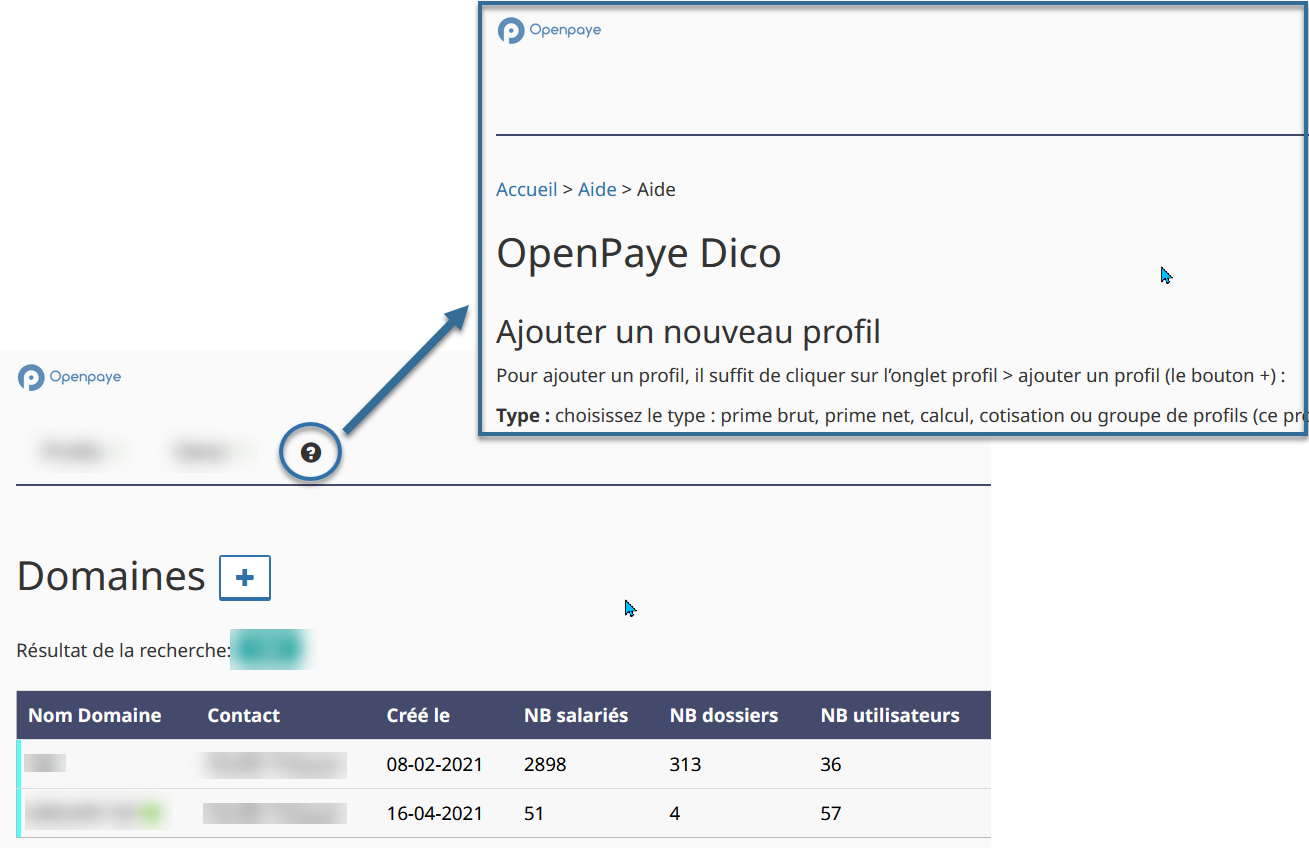Click the Résultat de la recherche label
The image size is (1309, 848).
124,651
